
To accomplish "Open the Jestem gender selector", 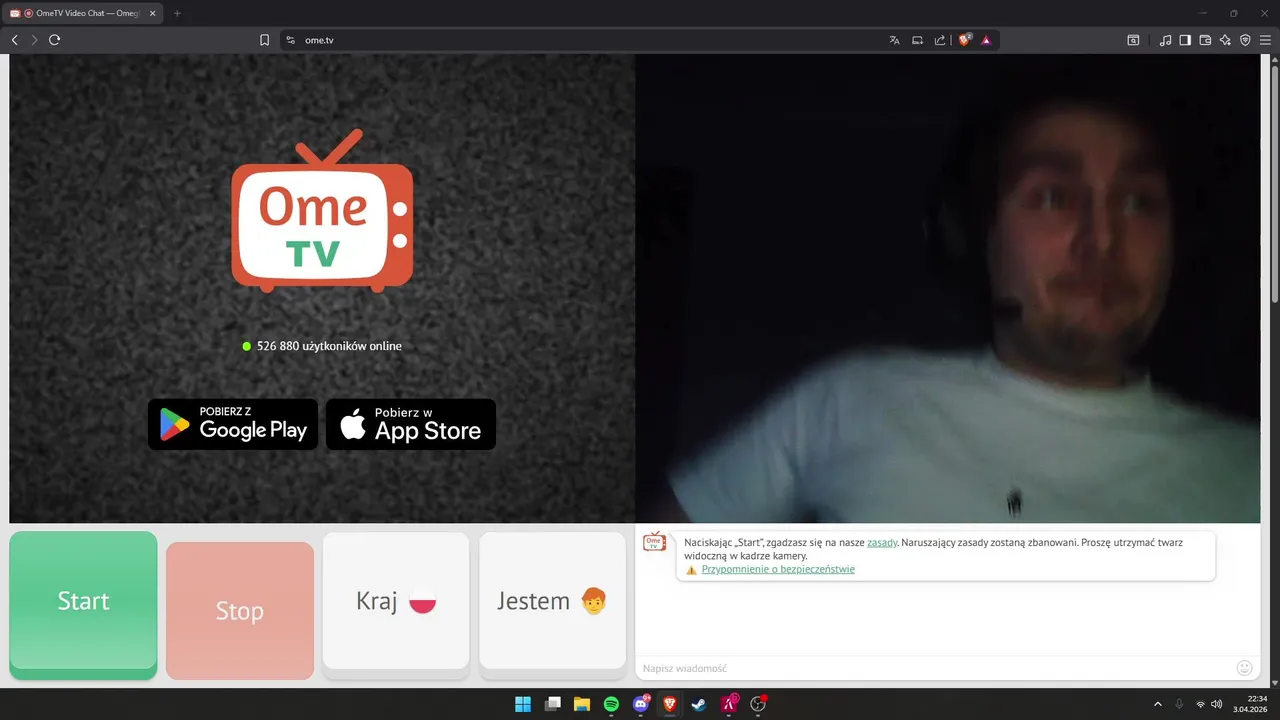I will click(x=552, y=601).
